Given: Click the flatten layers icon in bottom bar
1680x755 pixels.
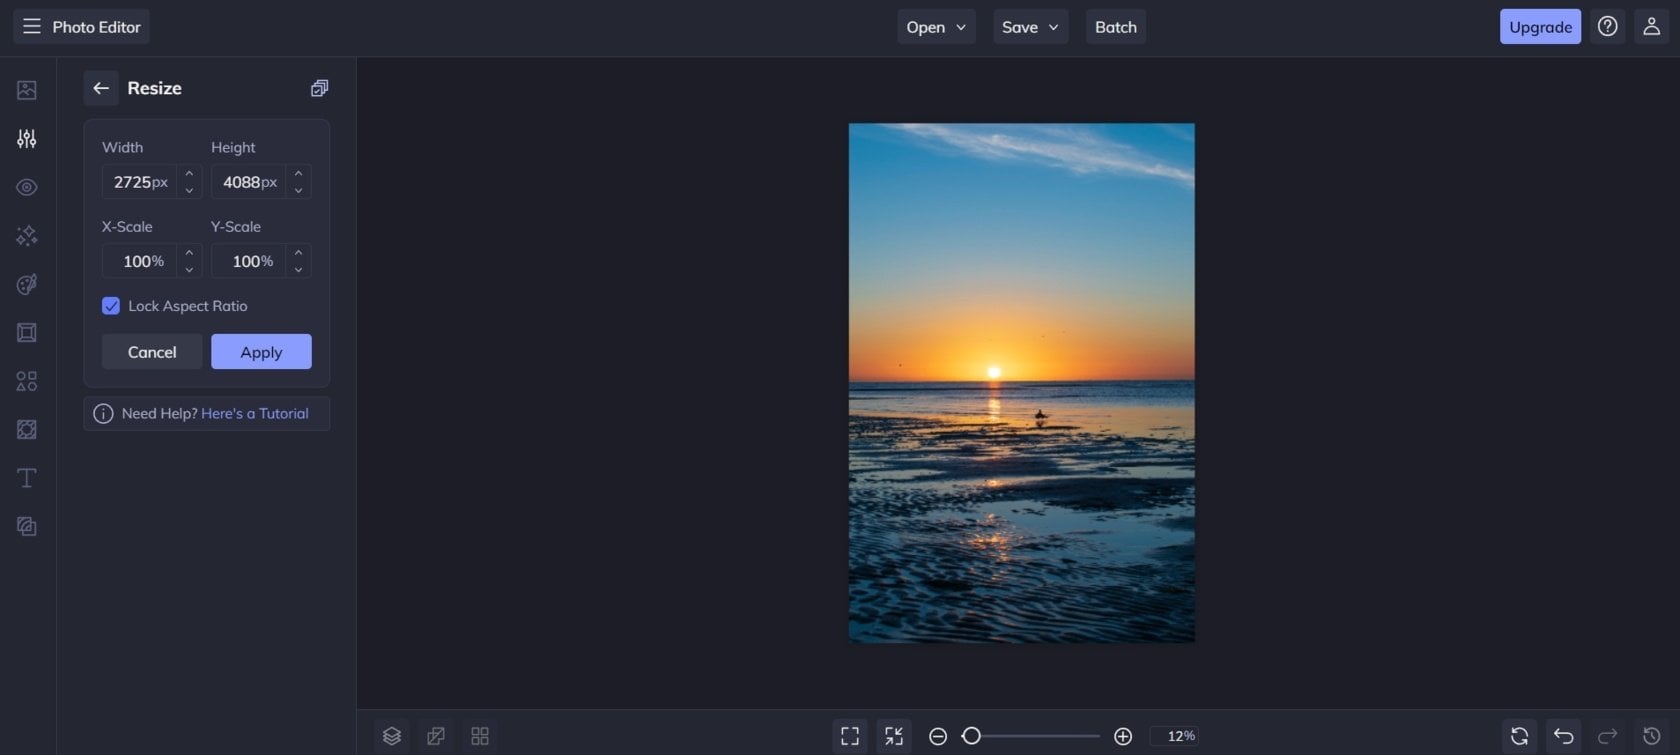Looking at the screenshot, I should [x=436, y=736].
